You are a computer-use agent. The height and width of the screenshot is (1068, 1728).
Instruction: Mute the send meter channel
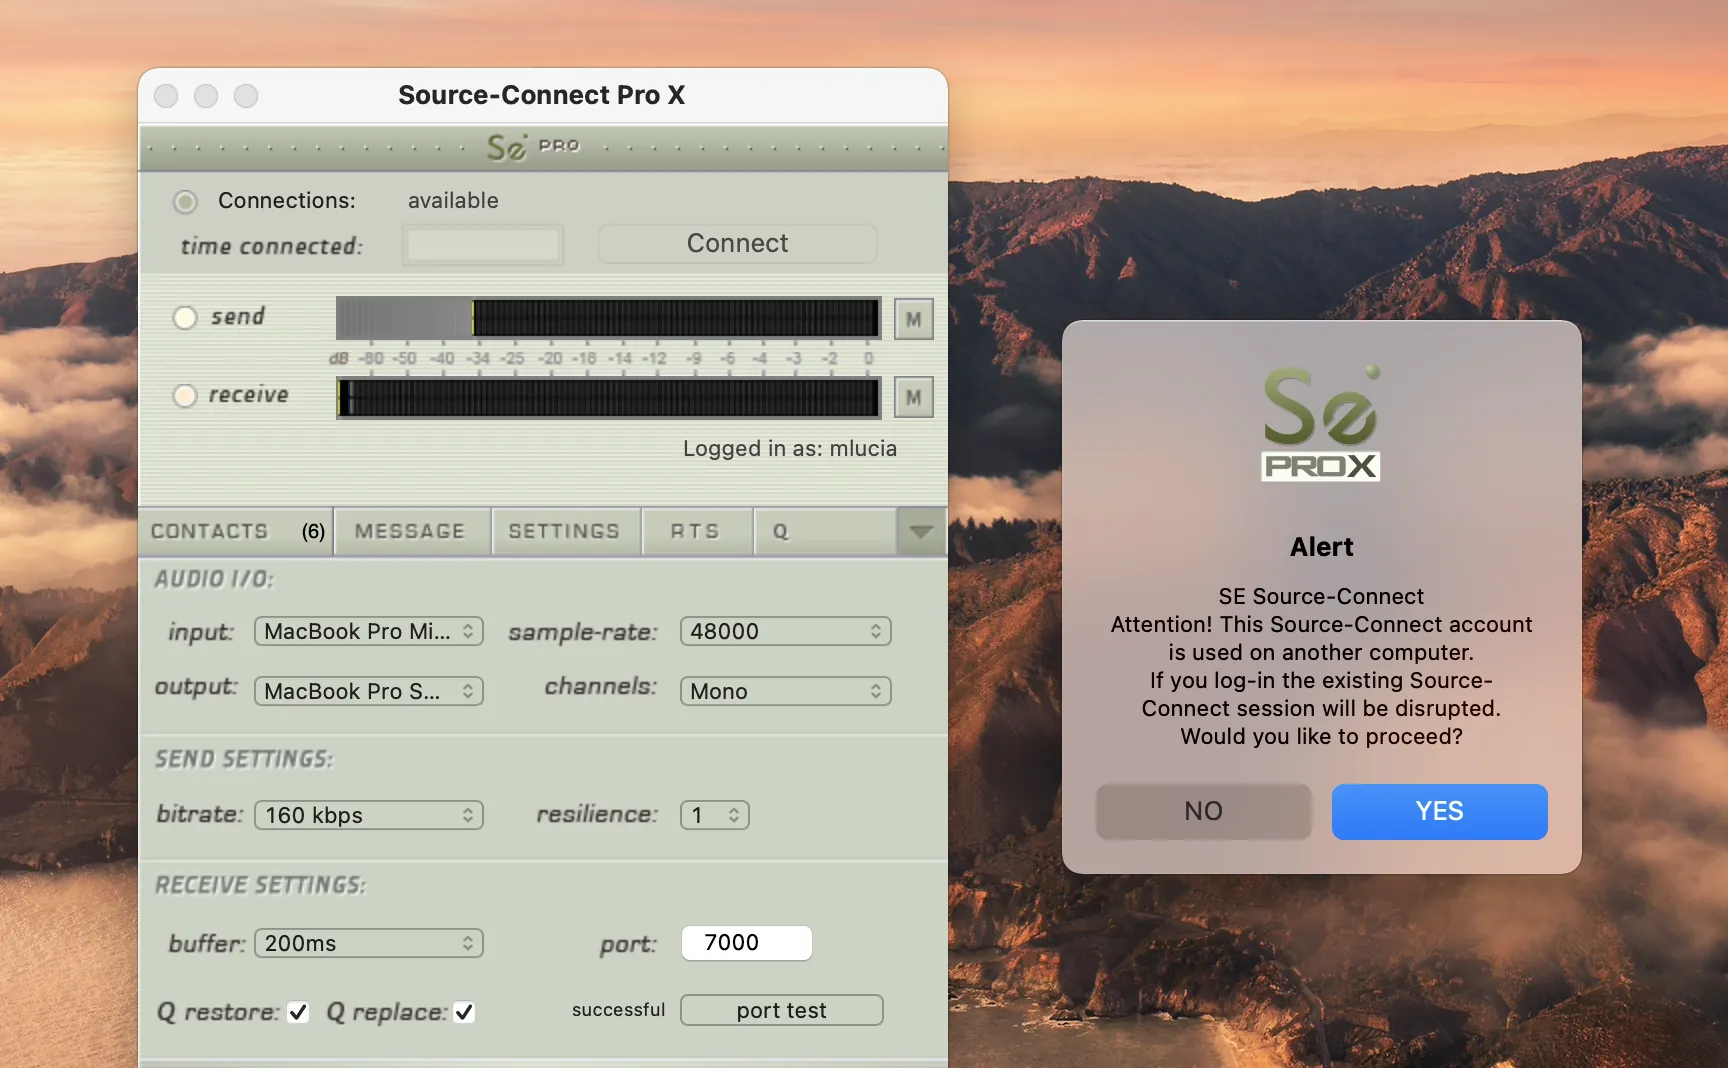(913, 319)
